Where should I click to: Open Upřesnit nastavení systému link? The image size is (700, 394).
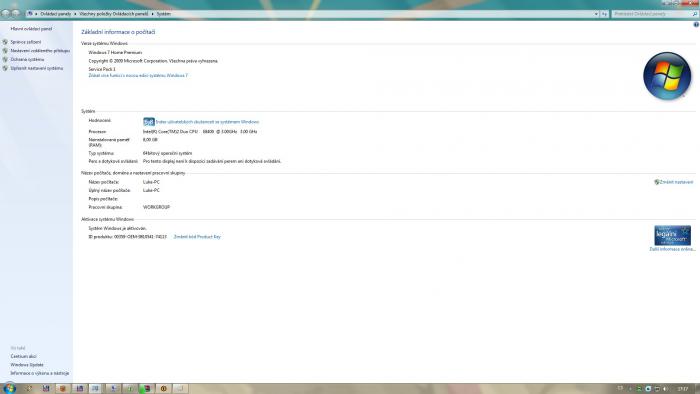click(x=37, y=68)
